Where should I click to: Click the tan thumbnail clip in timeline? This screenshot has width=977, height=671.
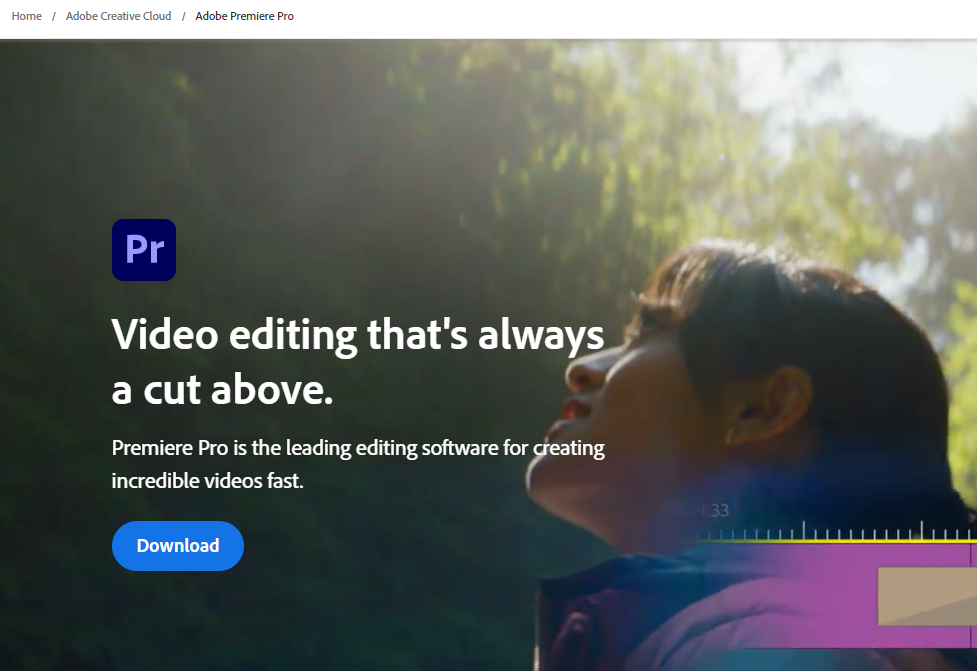click(x=927, y=596)
